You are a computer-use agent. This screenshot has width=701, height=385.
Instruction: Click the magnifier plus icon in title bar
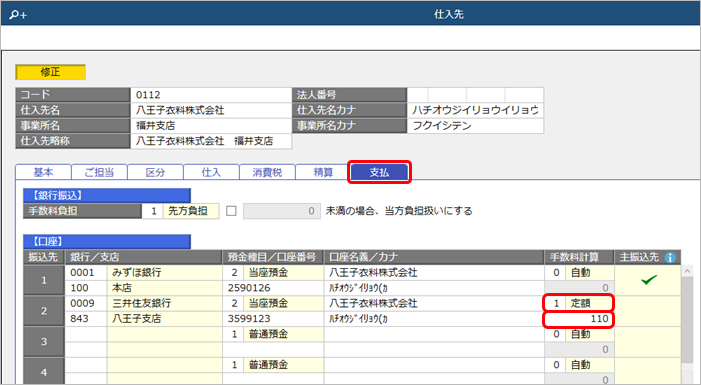pos(18,15)
